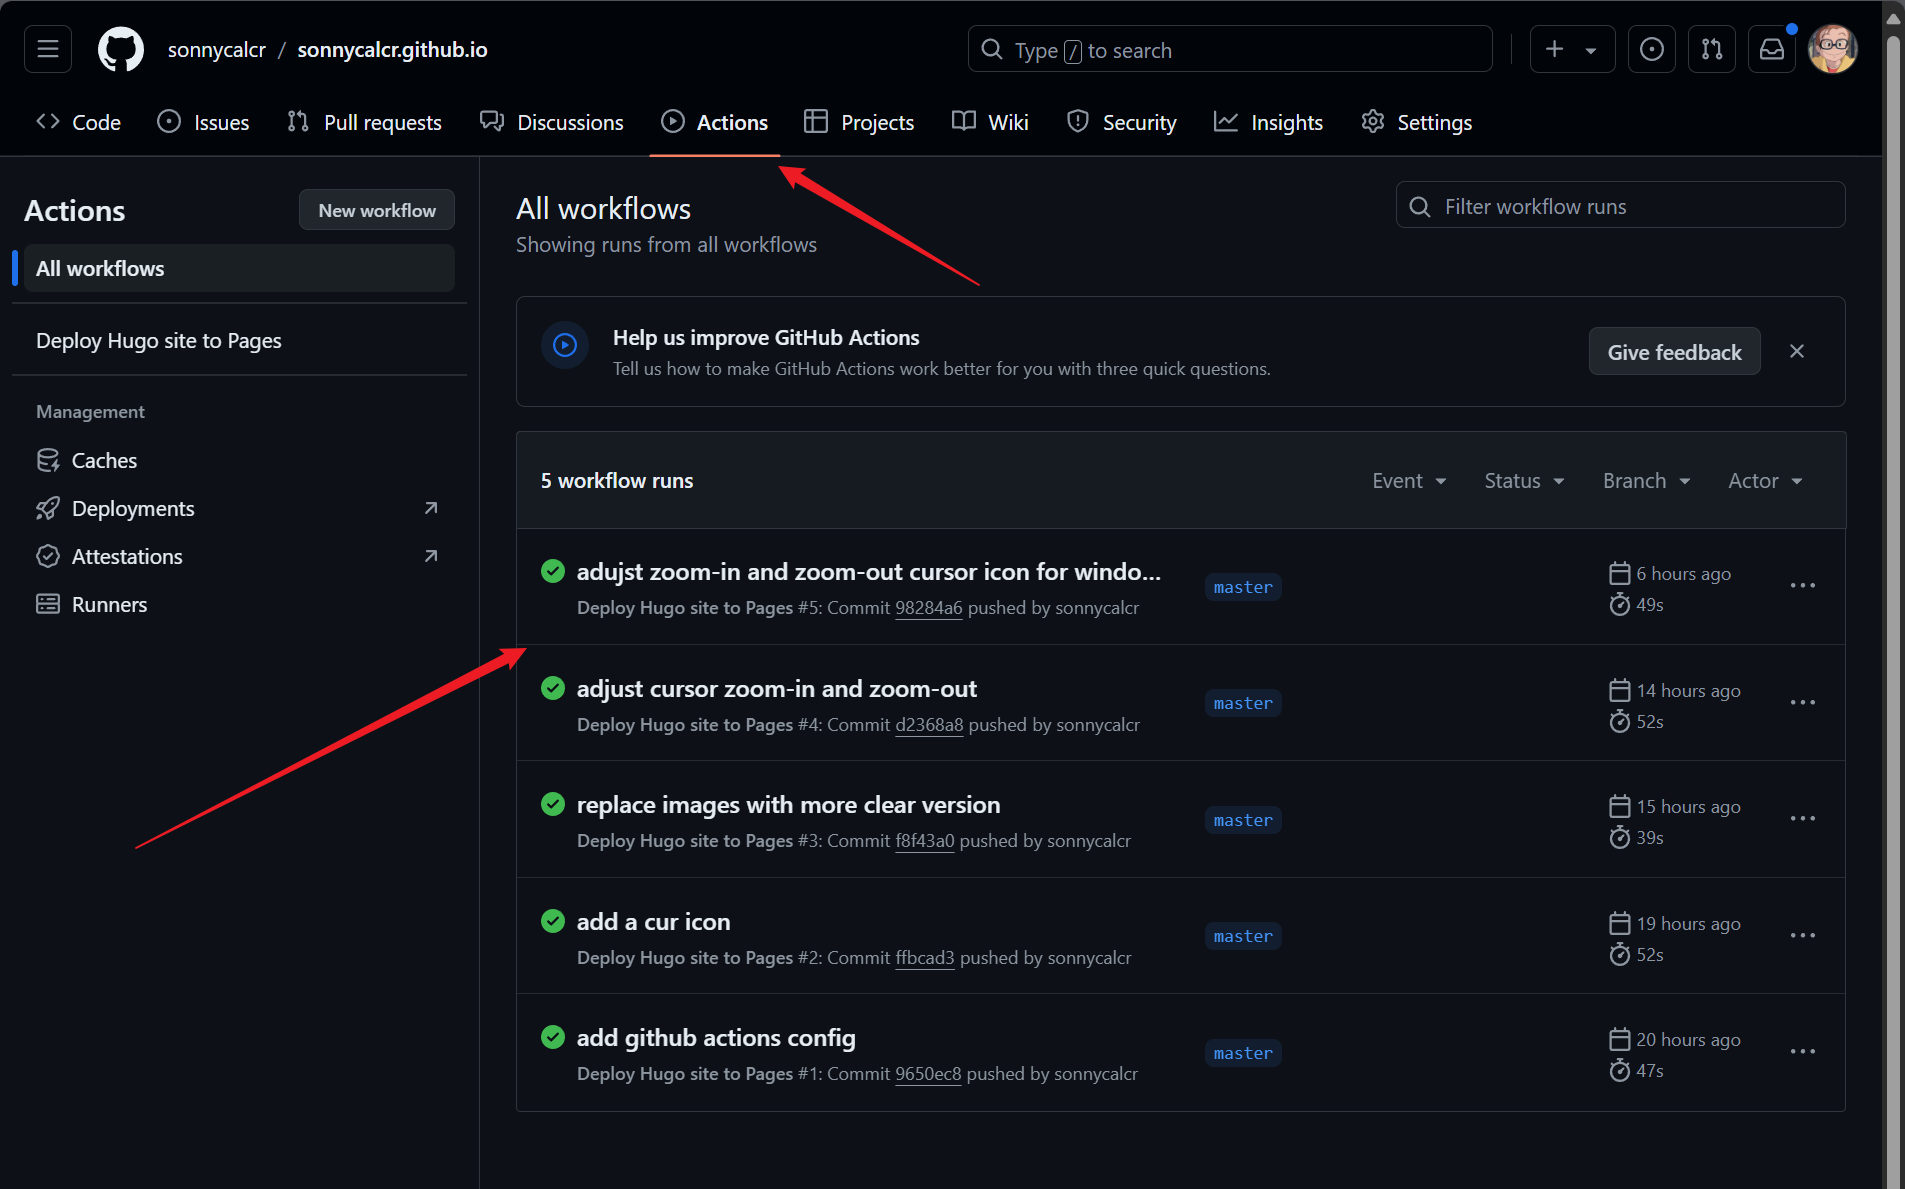Click the Give feedback button

[1674, 352]
